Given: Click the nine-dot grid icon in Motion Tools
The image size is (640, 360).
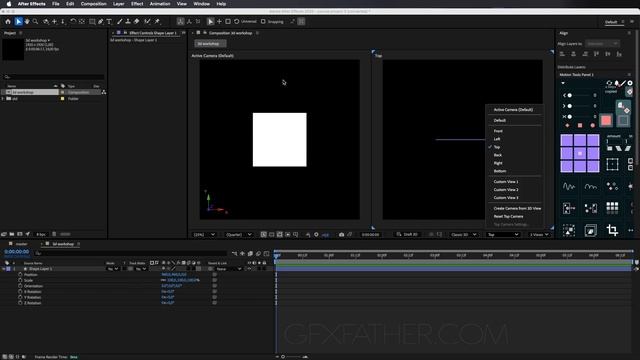Looking at the screenshot, I should [612, 208].
